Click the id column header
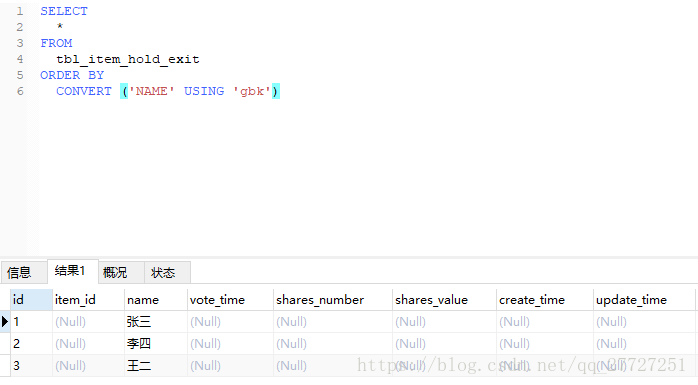The image size is (698, 385). [31, 300]
